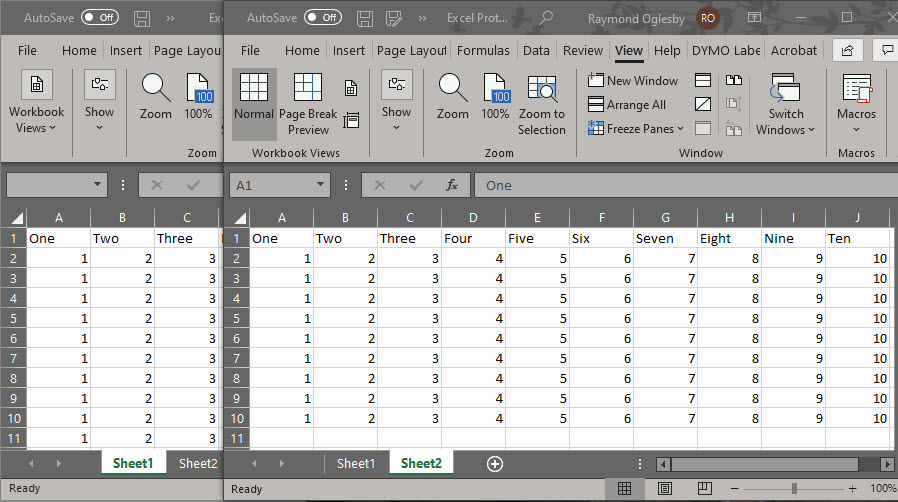Open Name Box dropdown in left window
This screenshot has height=502, width=898.
point(97,185)
